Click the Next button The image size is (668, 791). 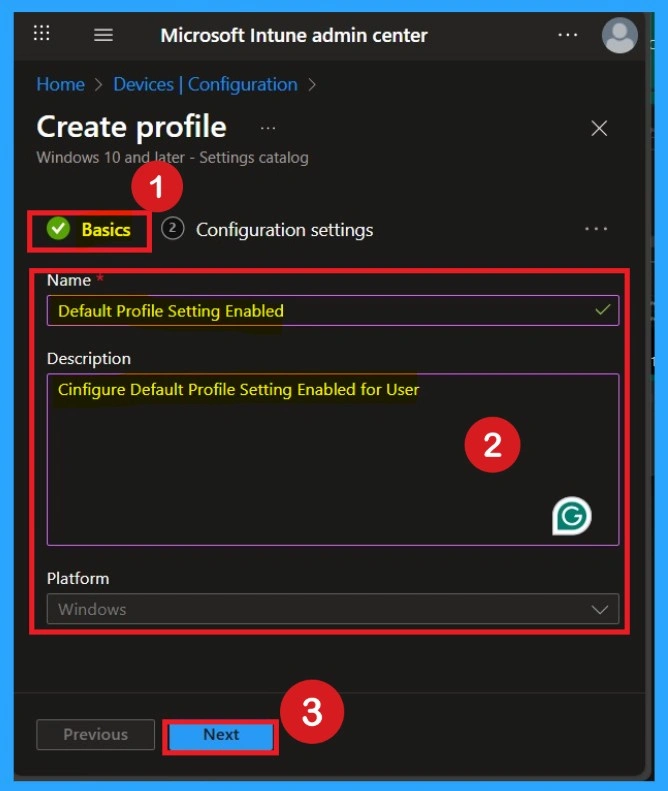[221, 736]
